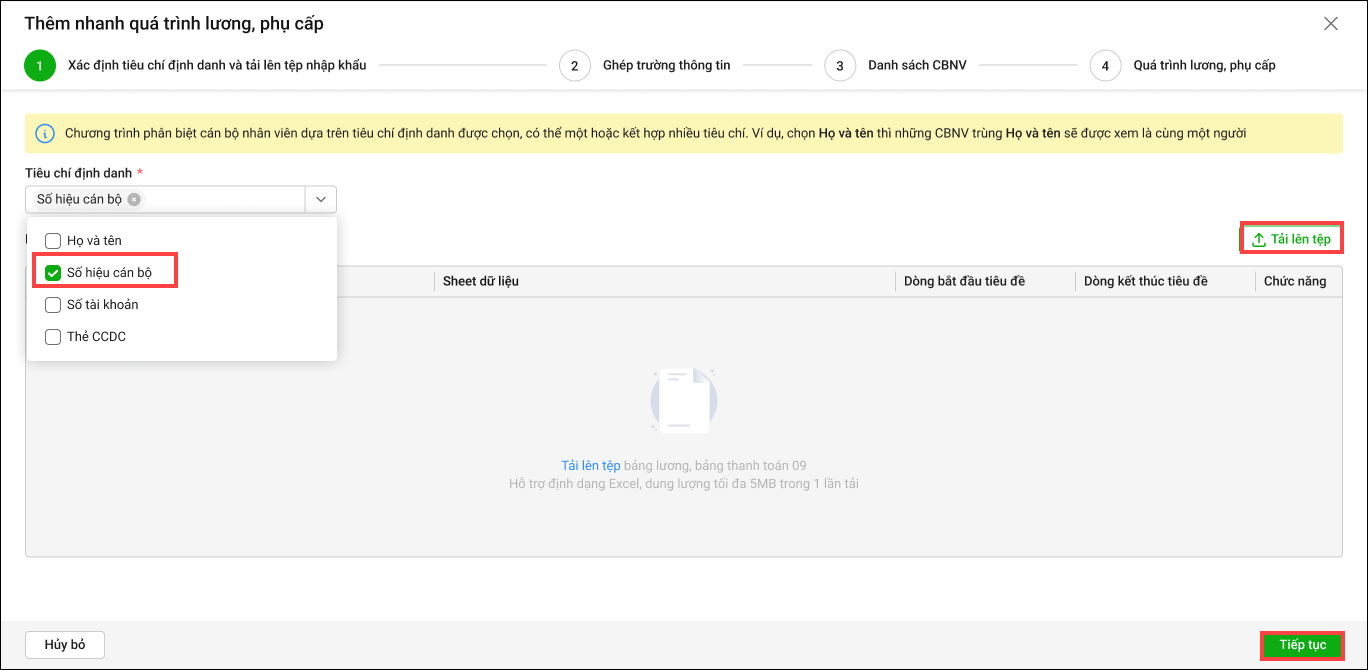Click the blue 'Tải lên tệp' link
This screenshot has height=670, width=1368.
tap(590, 466)
